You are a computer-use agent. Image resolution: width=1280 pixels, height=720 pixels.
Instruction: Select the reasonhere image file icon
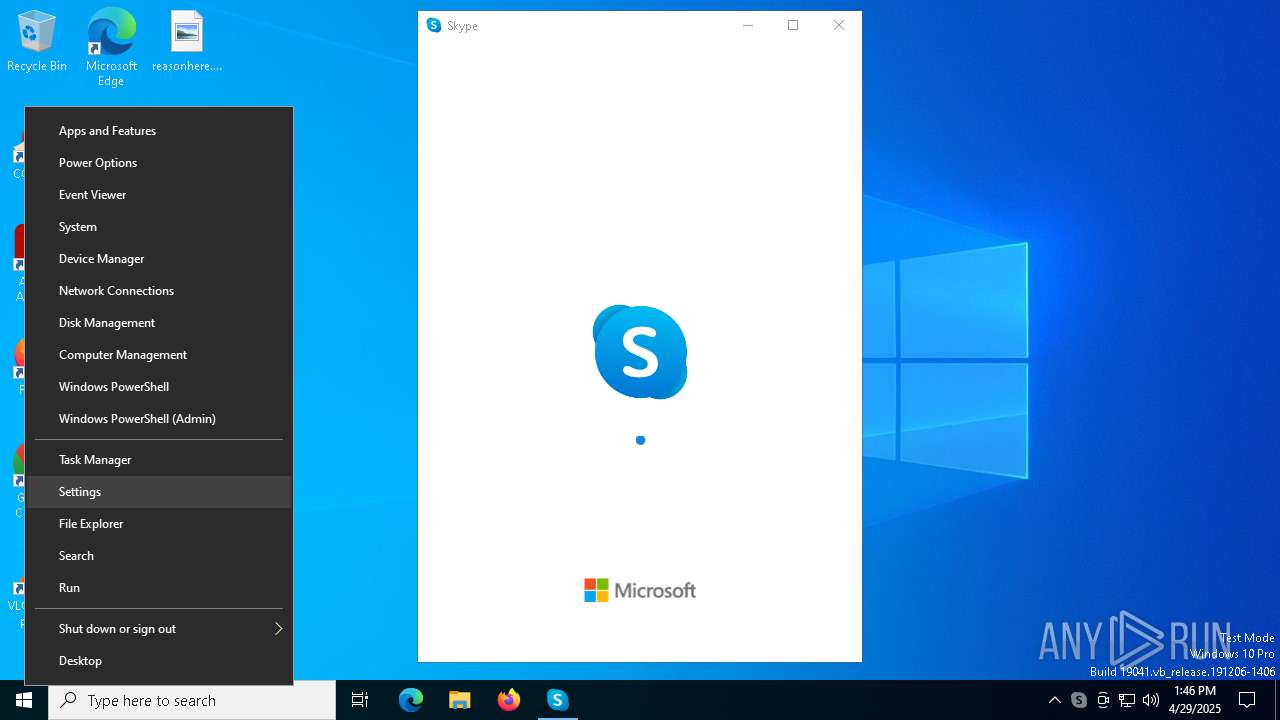[x=187, y=42]
